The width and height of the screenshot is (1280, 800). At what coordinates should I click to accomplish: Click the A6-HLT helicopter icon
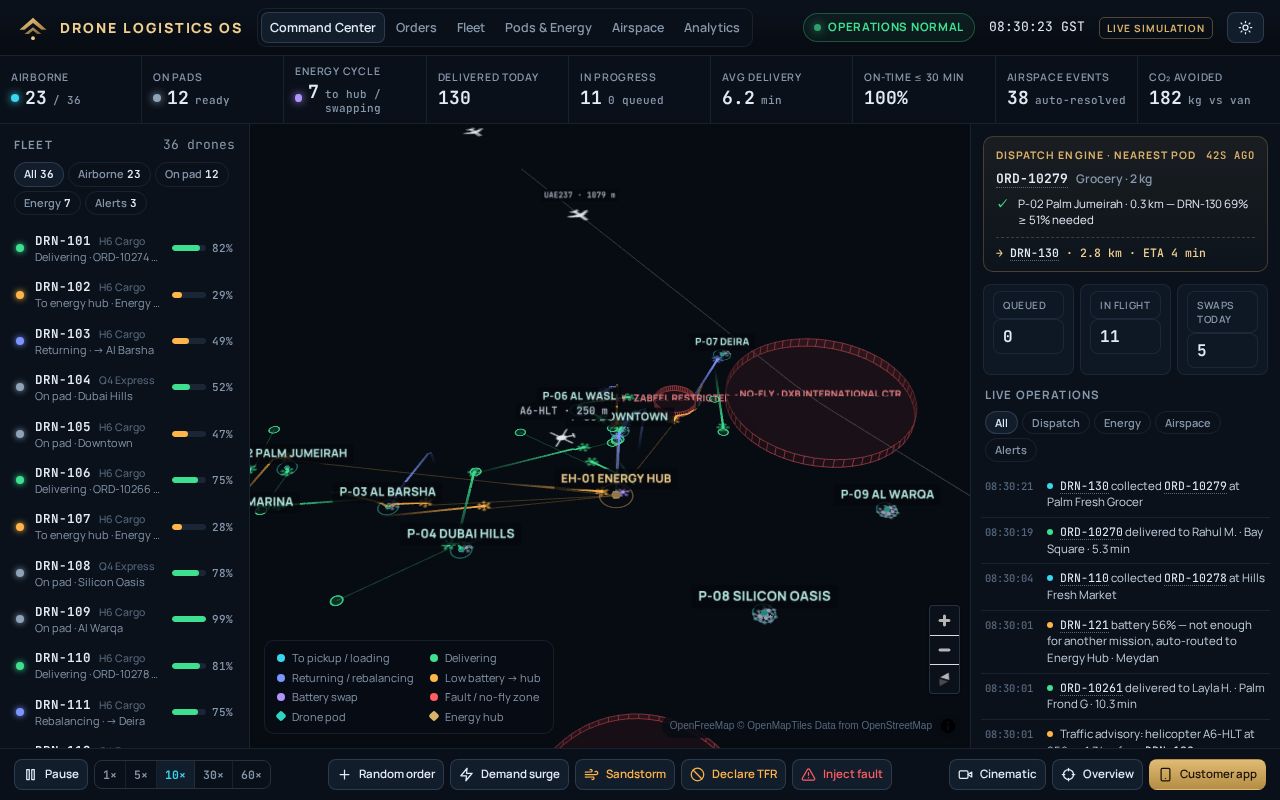pos(563,437)
